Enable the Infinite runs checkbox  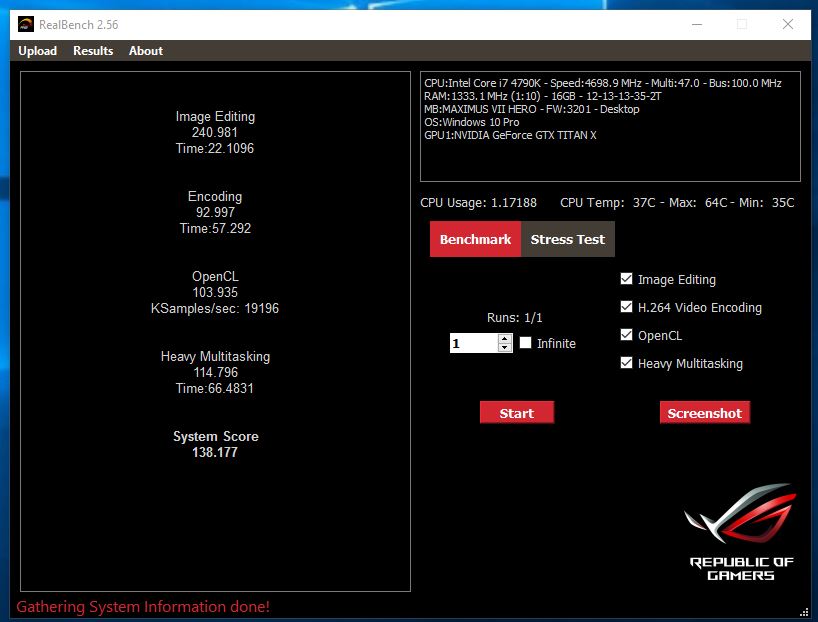coord(525,343)
